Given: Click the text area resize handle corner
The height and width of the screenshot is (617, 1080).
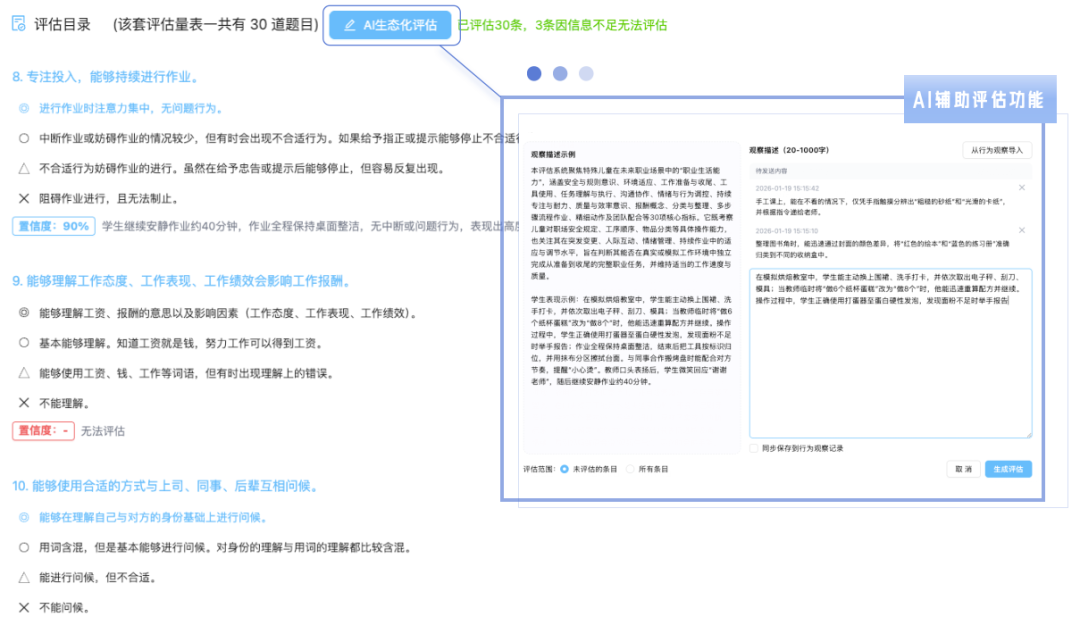Looking at the screenshot, I should coord(1028,435).
